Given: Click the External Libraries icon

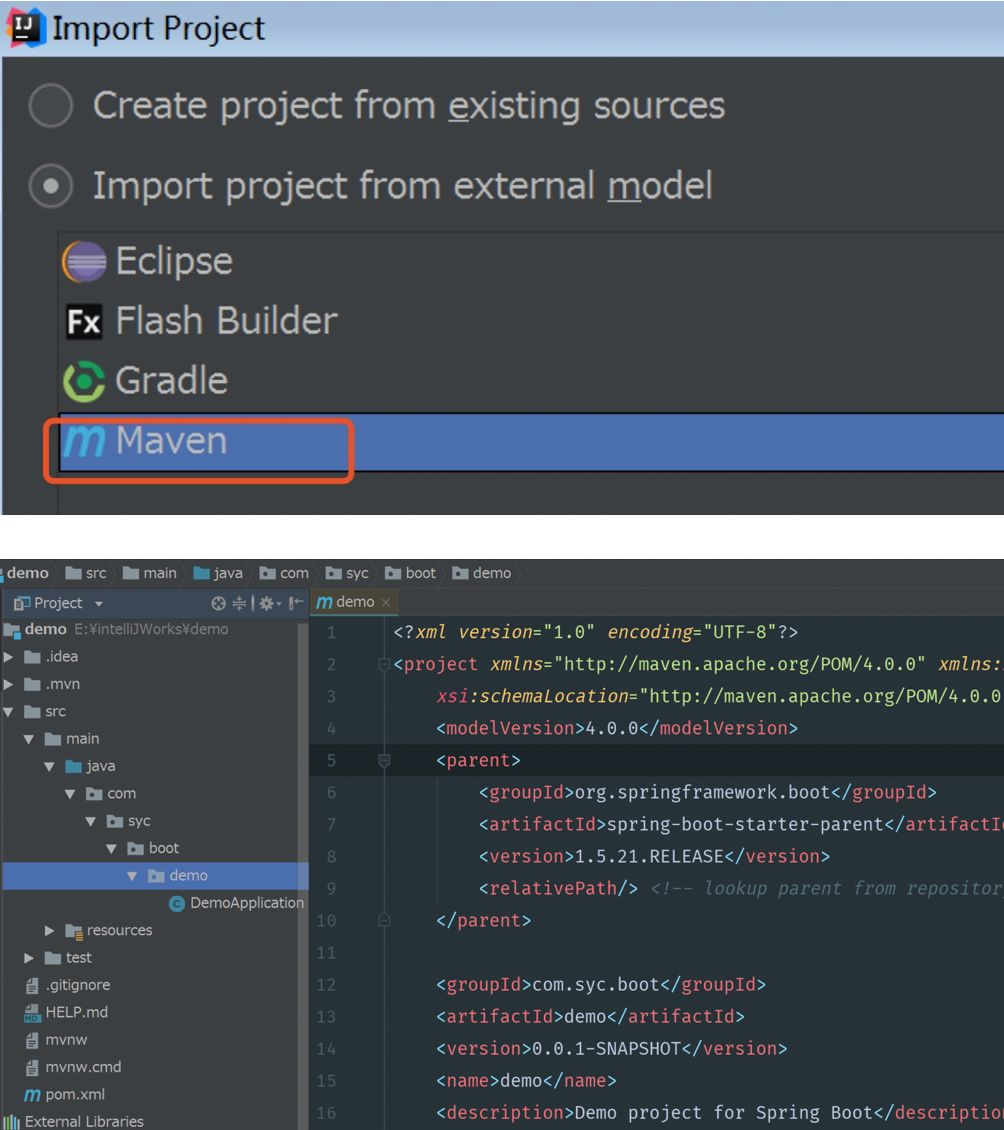Looking at the screenshot, I should coord(11,1122).
